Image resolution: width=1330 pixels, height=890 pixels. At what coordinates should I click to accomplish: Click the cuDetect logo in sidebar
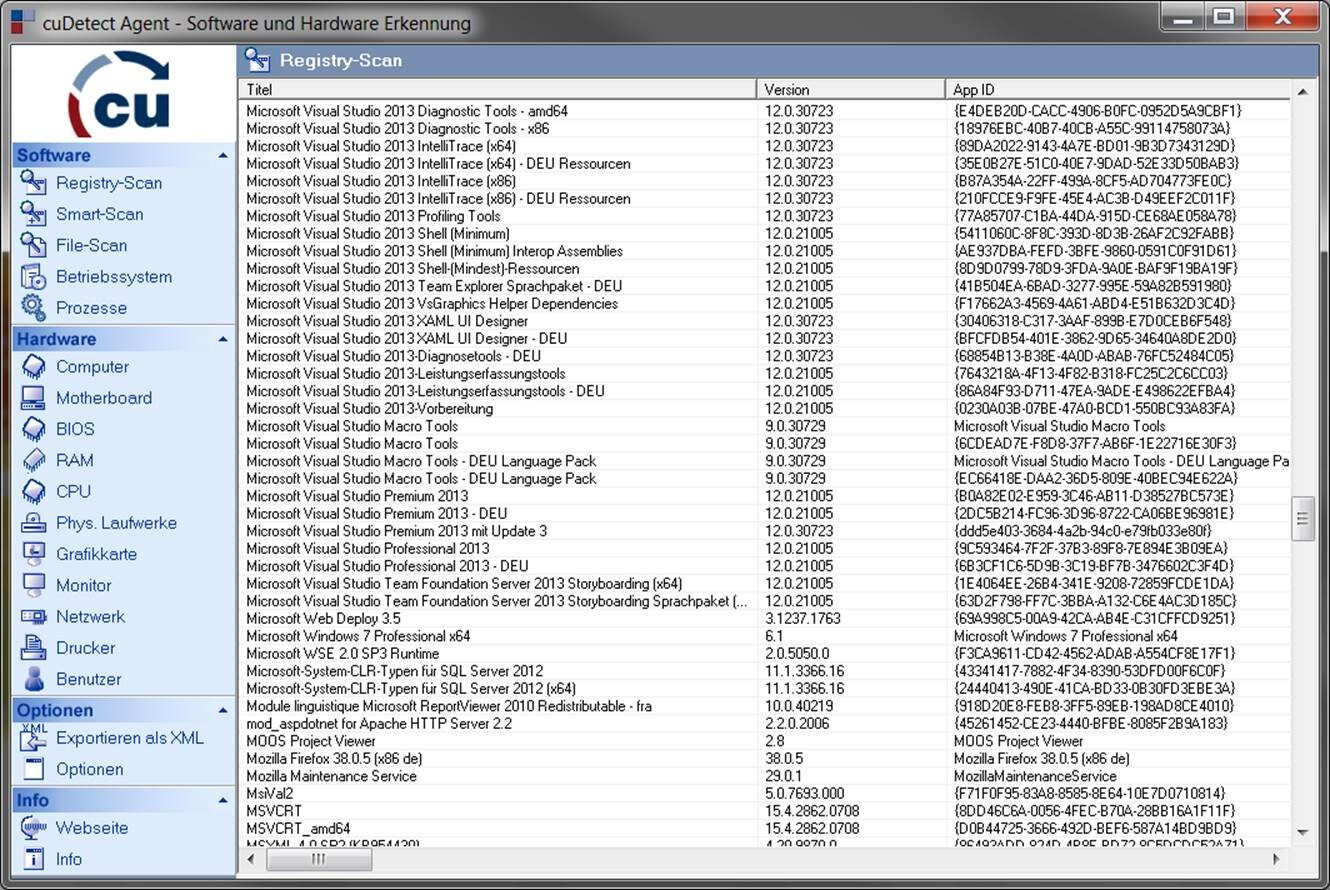click(120, 93)
